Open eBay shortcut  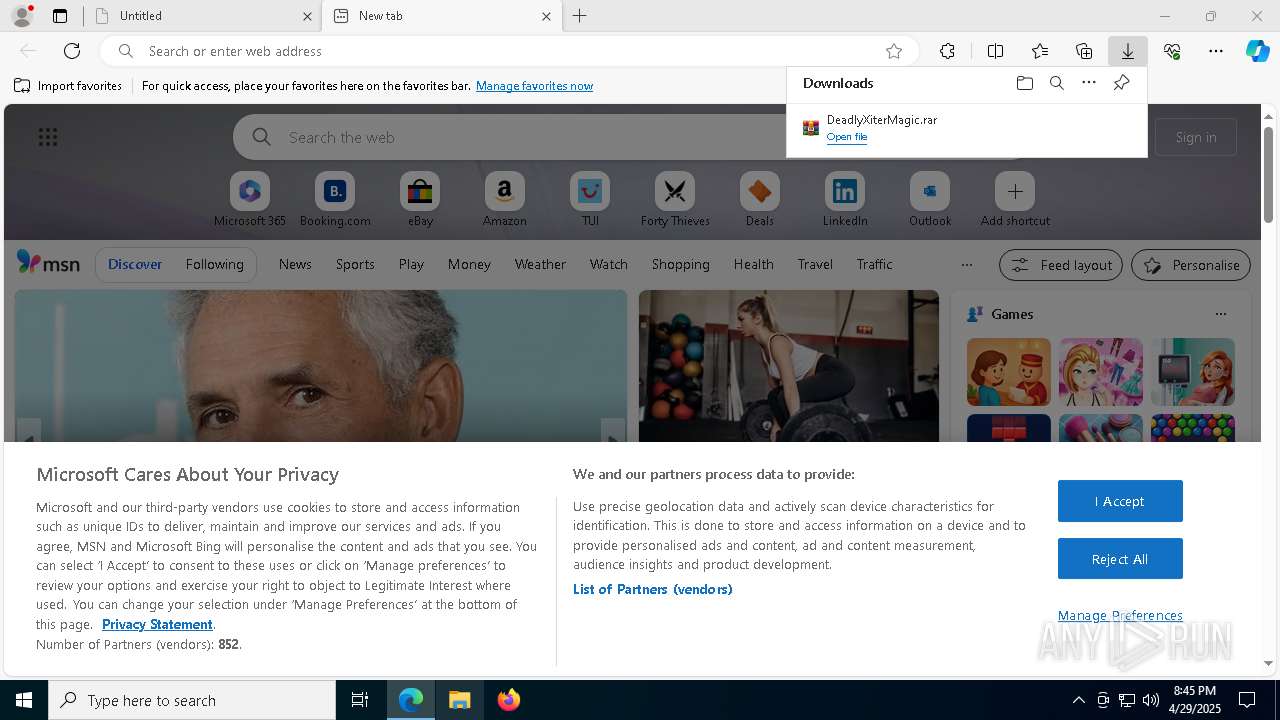tap(420, 200)
